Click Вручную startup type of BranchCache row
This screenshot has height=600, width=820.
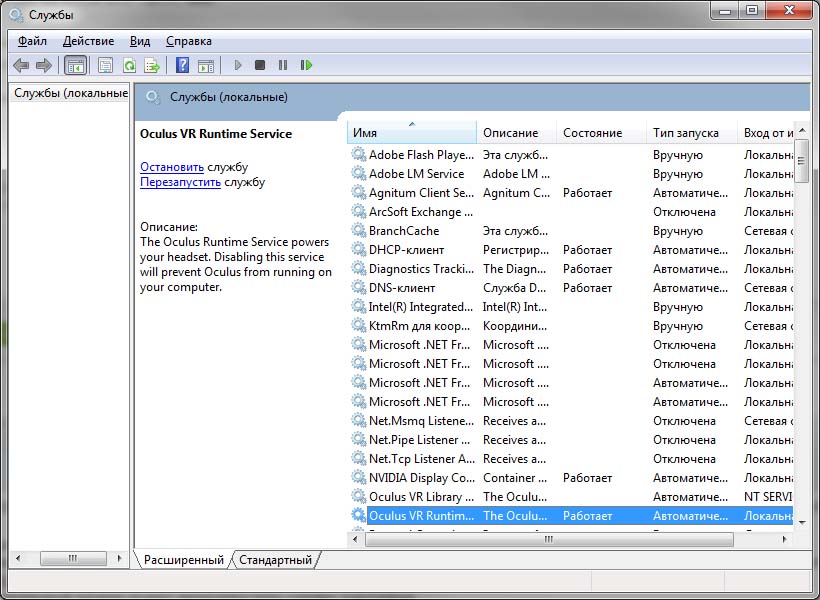(x=678, y=231)
